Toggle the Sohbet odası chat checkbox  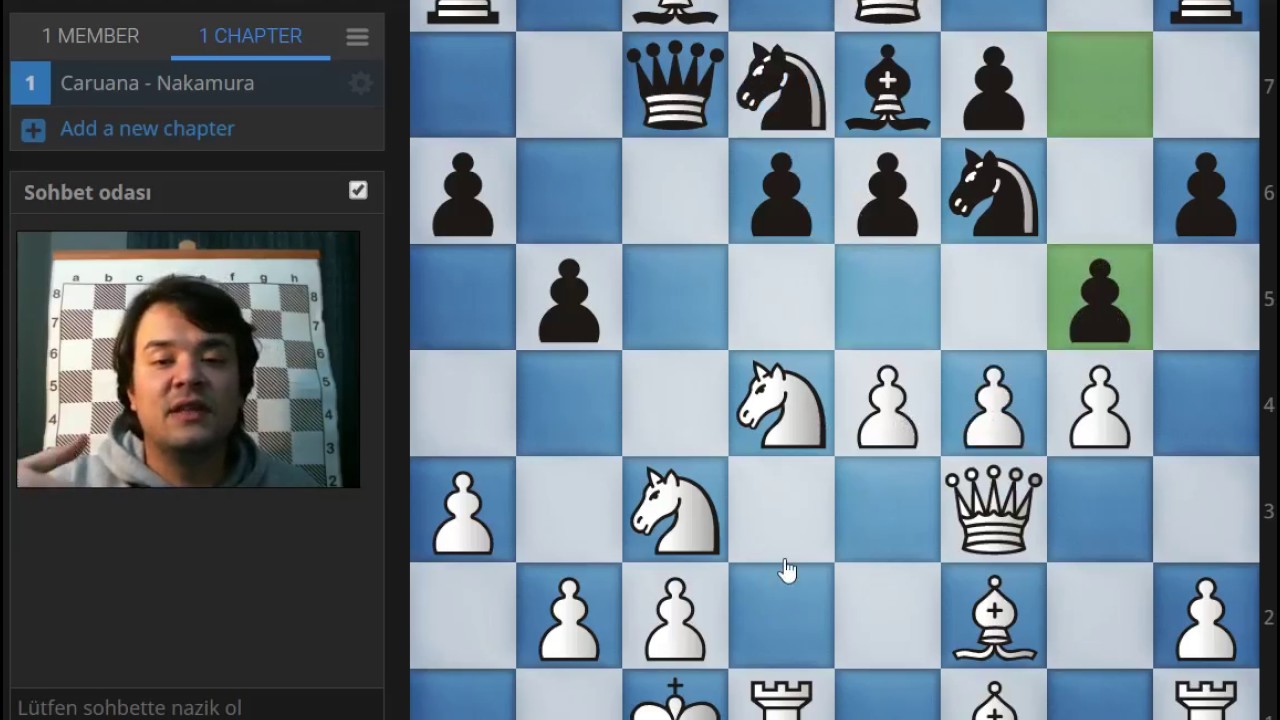358,190
